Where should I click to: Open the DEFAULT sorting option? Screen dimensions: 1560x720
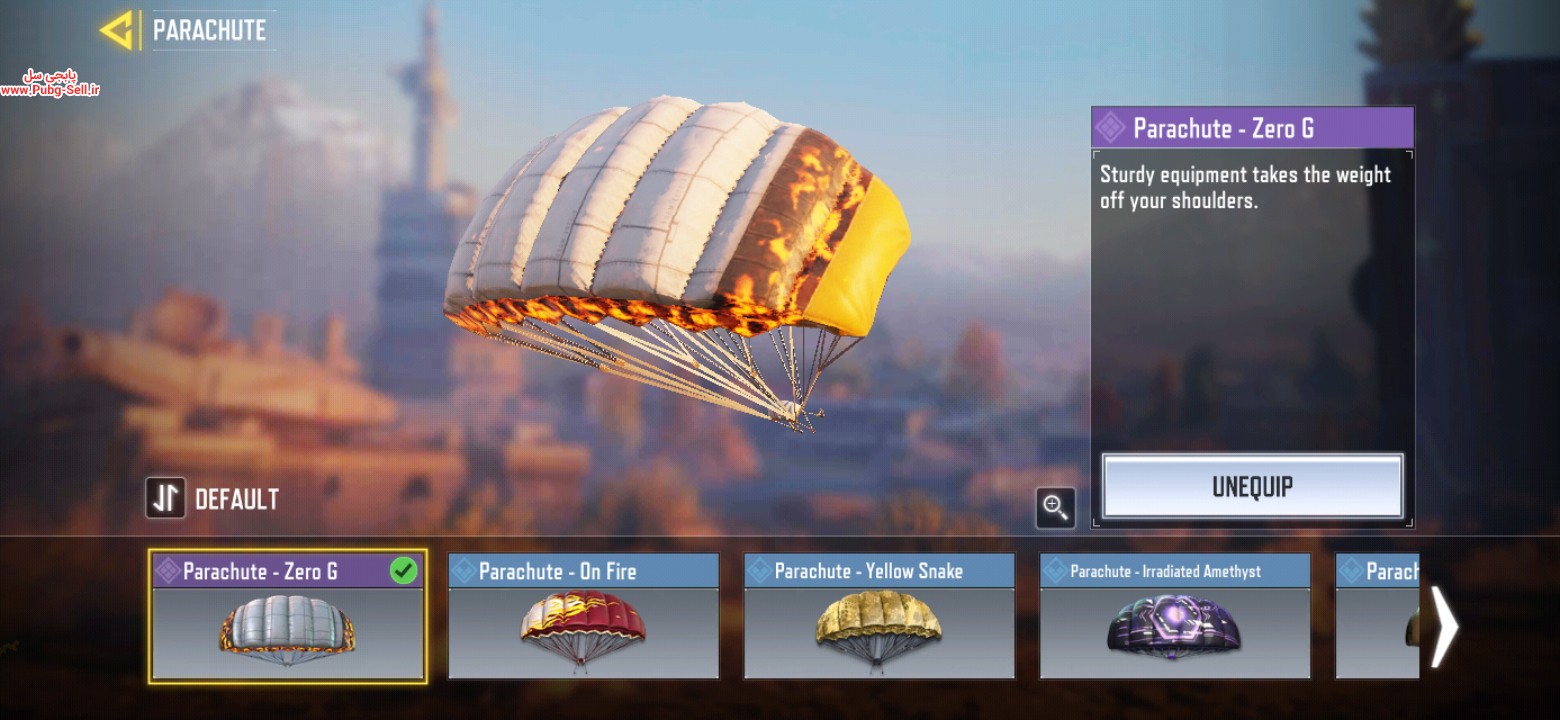coord(237,499)
